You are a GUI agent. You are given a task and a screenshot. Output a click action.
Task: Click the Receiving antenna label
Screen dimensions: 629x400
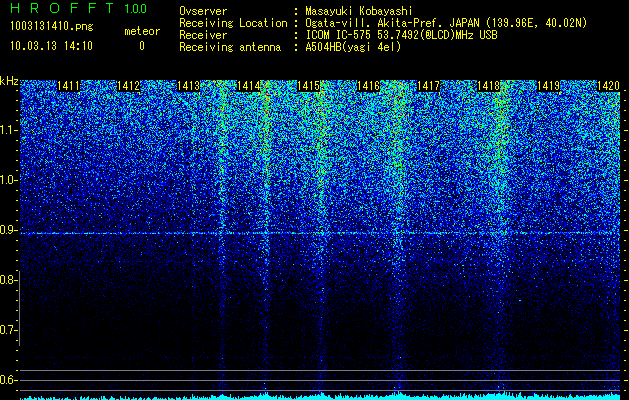(x=230, y=47)
